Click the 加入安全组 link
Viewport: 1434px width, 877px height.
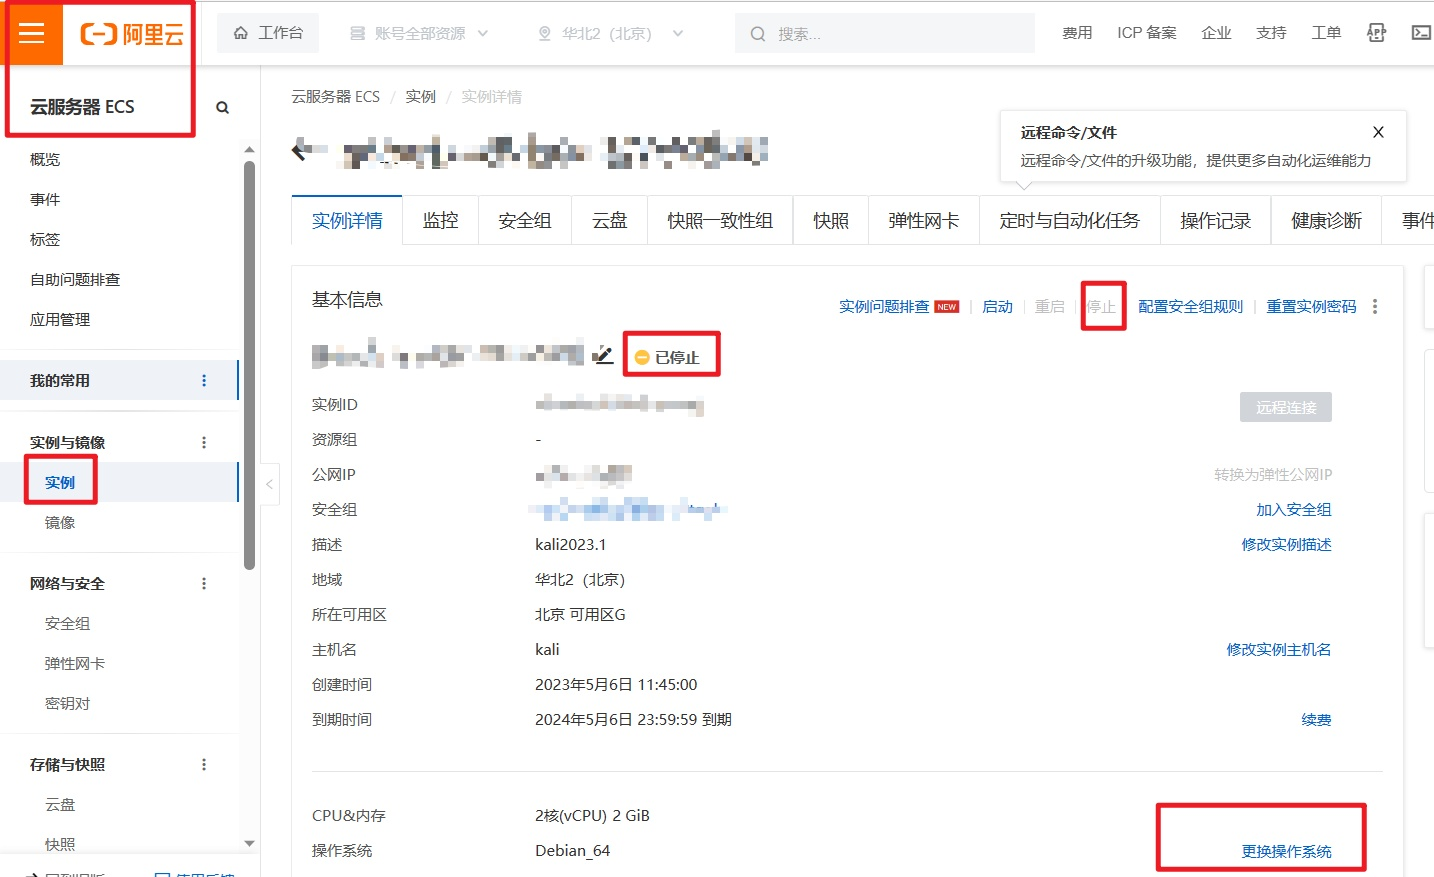coord(1294,510)
